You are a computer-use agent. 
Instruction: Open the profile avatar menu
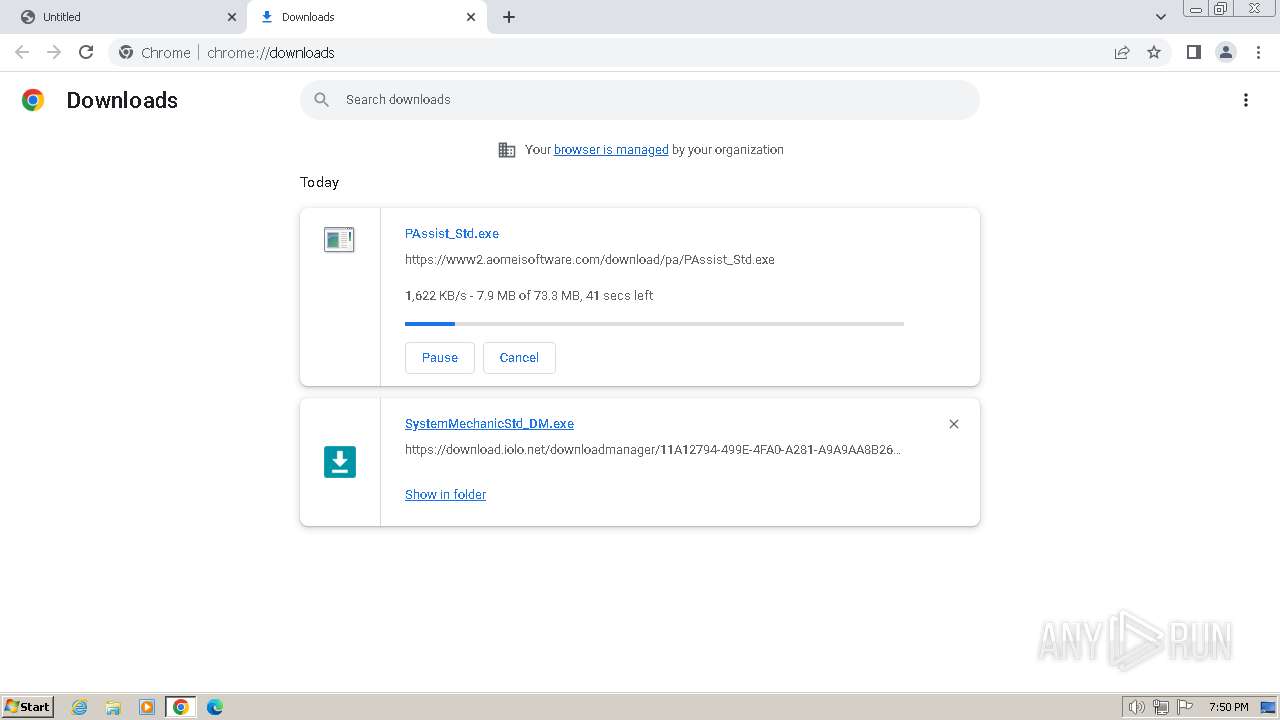(x=1226, y=52)
